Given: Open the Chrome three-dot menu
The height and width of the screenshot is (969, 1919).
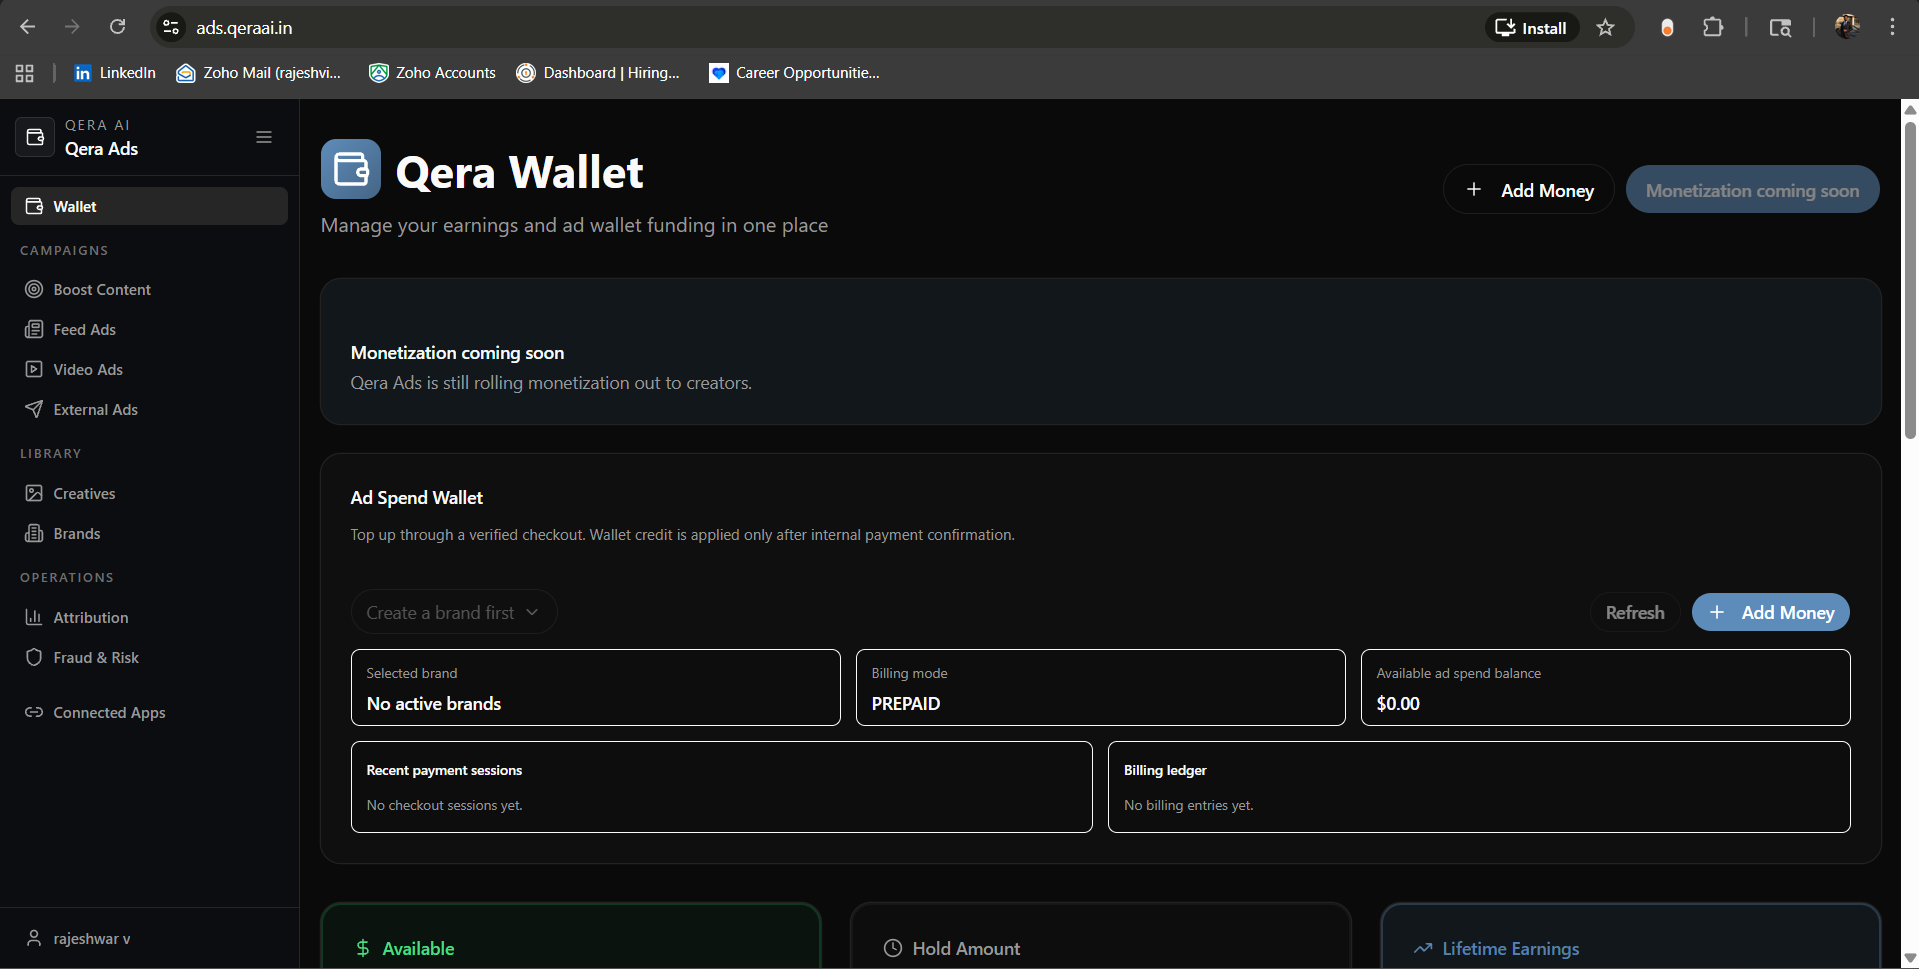Looking at the screenshot, I should (x=1892, y=27).
